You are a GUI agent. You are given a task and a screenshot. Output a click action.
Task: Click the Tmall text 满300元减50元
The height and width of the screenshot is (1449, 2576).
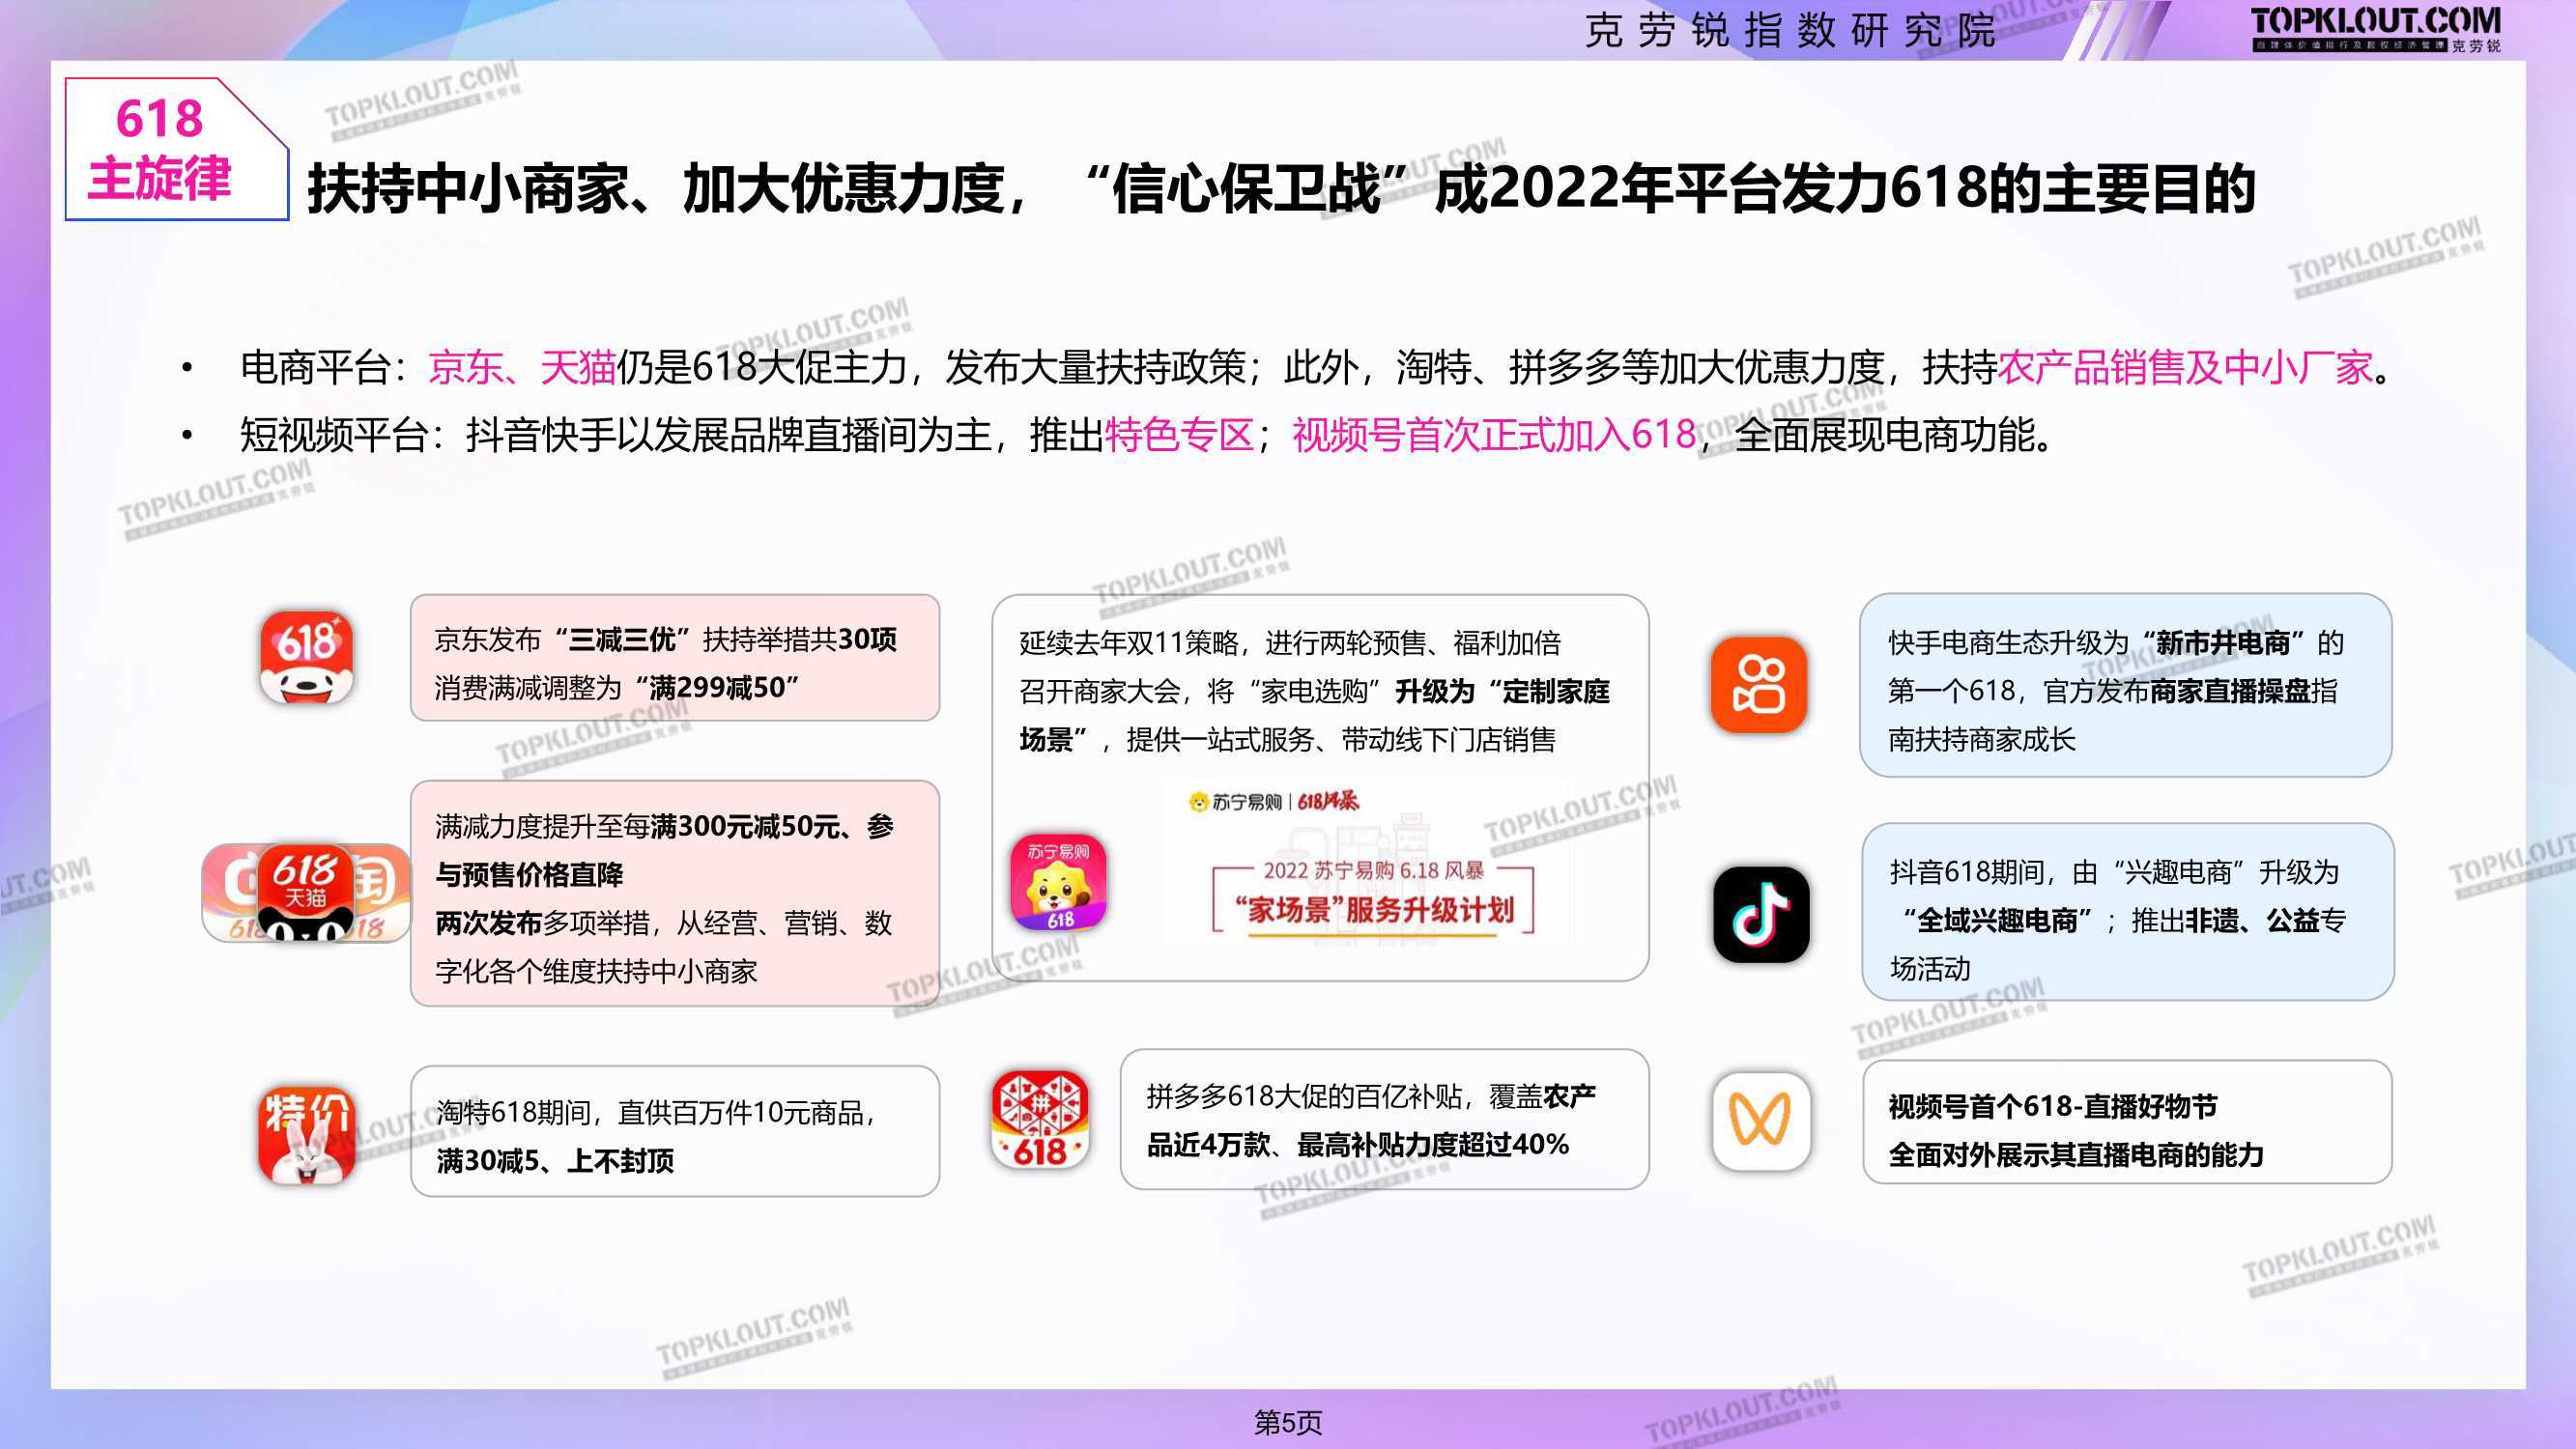tap(745, 827)
